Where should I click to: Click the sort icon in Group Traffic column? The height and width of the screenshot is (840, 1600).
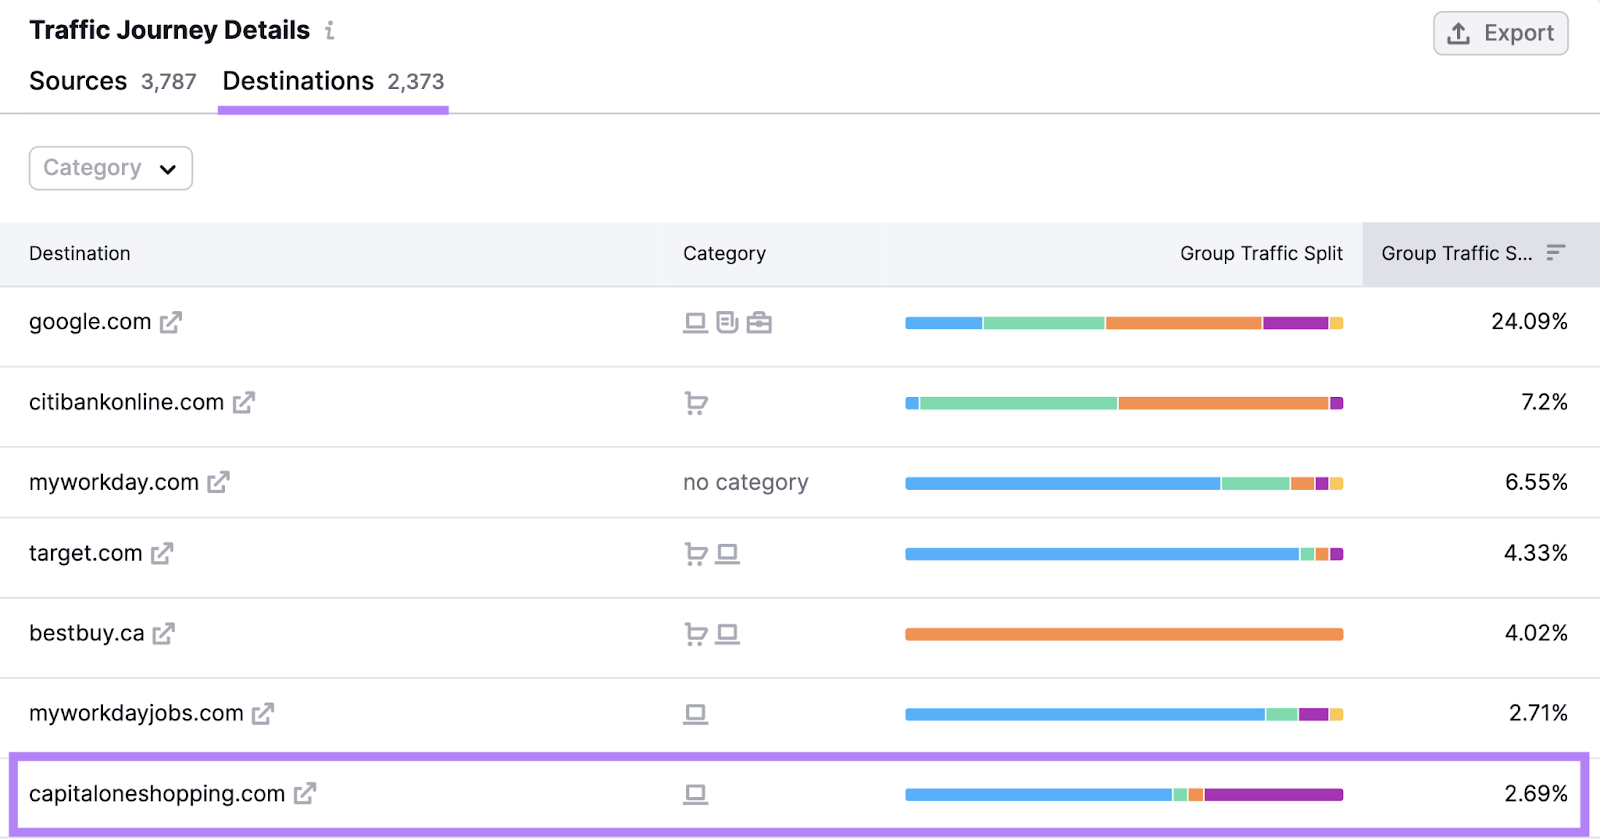[1555, 253]
